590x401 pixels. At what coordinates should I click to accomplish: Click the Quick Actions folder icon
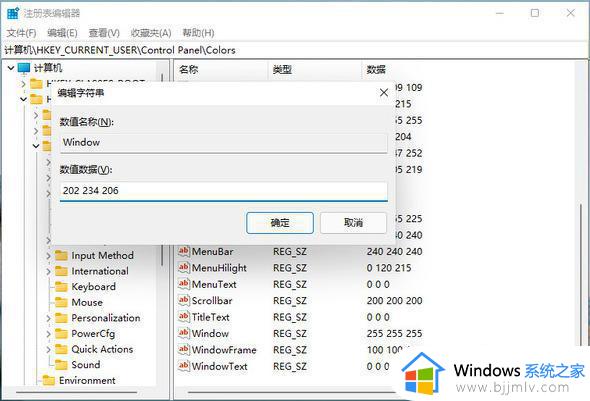61,349
